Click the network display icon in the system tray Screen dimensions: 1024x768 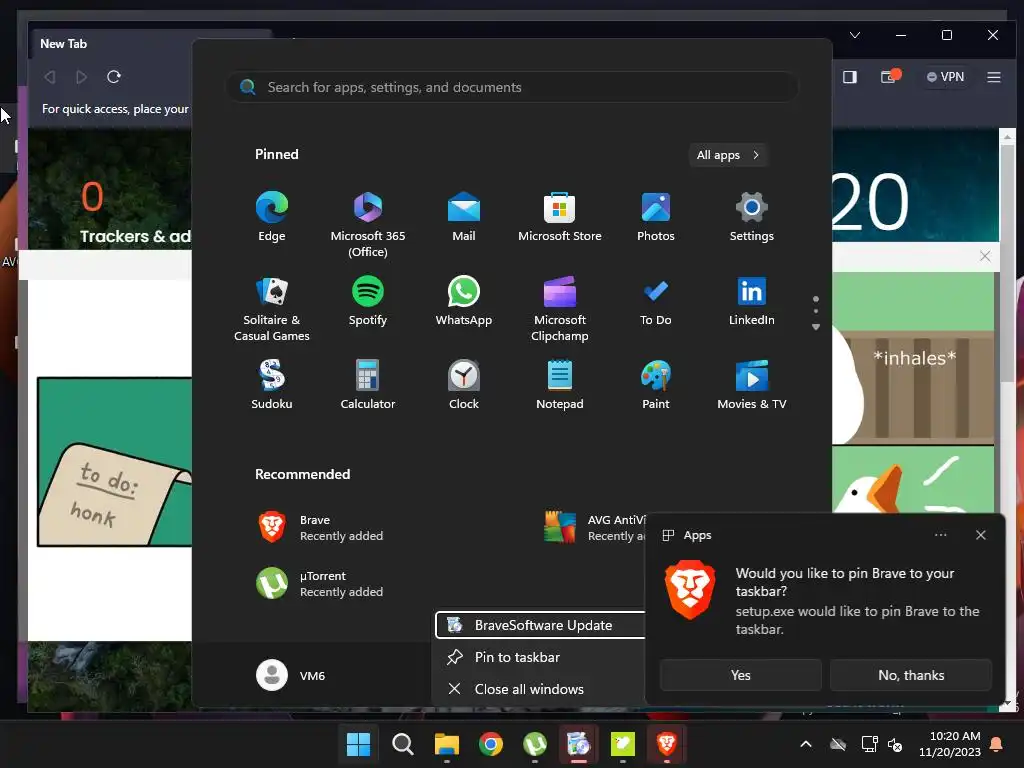[x=869, y=744]
